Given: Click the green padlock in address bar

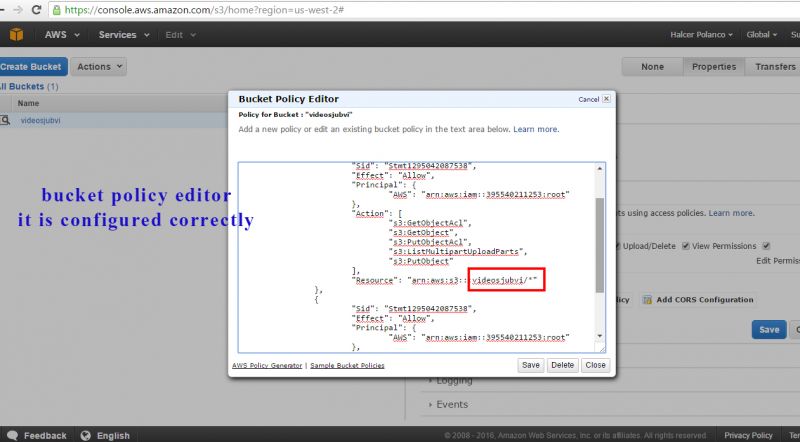Looking at the screenshot, I should coord(57,10).
